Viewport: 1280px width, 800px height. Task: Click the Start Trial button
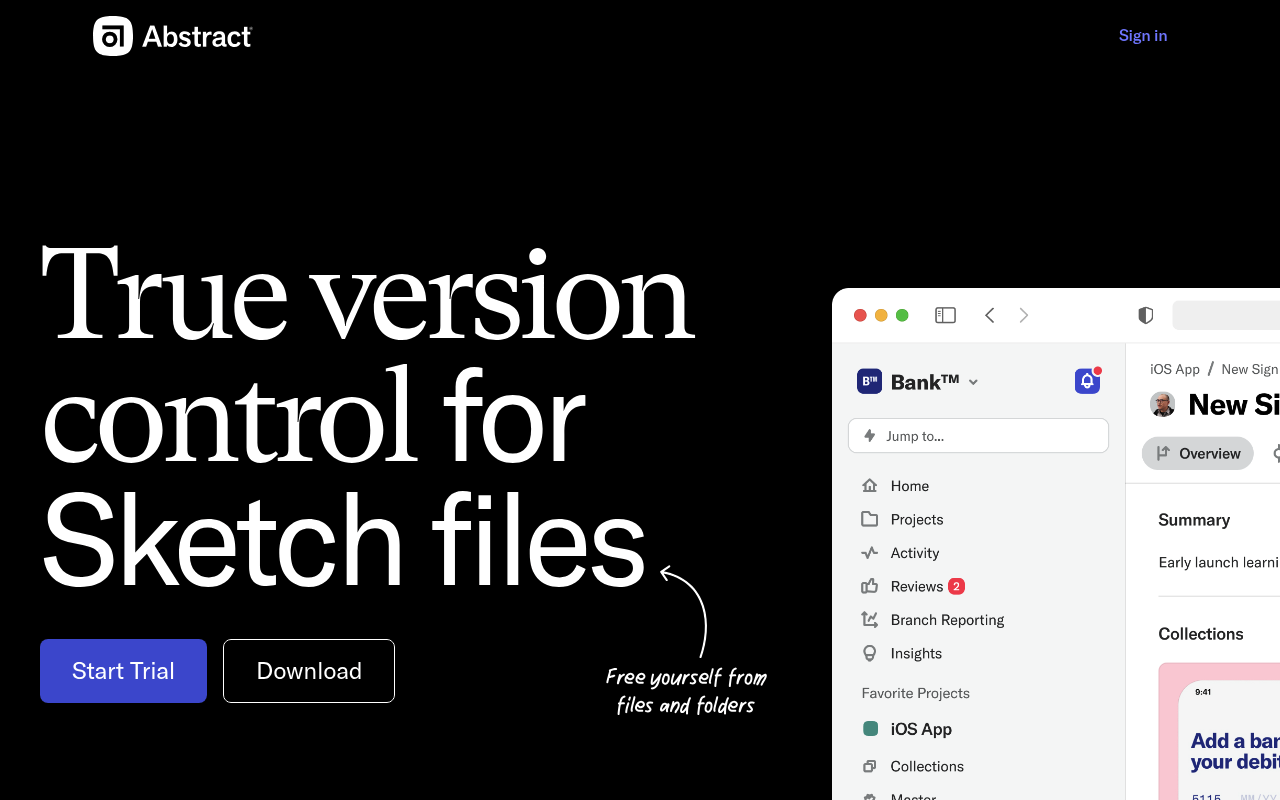(123, 671)
